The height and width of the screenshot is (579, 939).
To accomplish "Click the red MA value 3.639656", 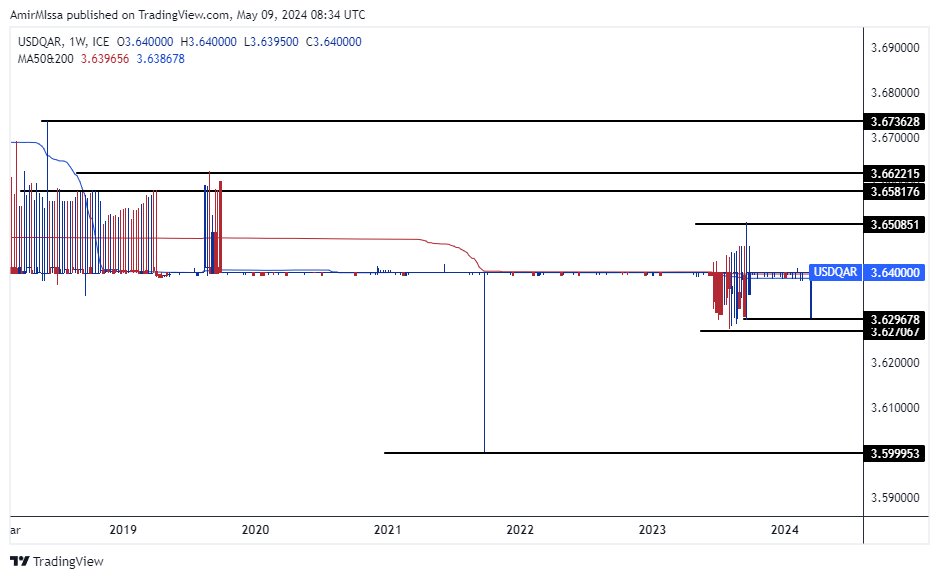I will coord(105,59).
